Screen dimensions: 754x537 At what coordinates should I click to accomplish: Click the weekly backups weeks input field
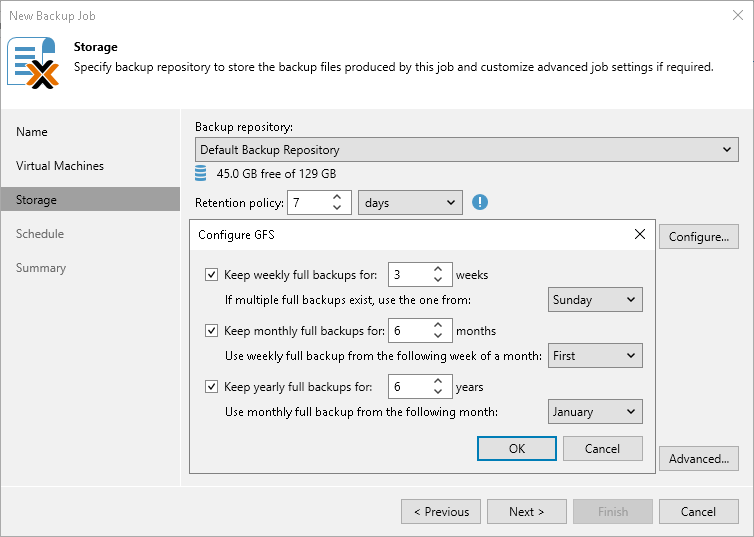tap(409, 275)
